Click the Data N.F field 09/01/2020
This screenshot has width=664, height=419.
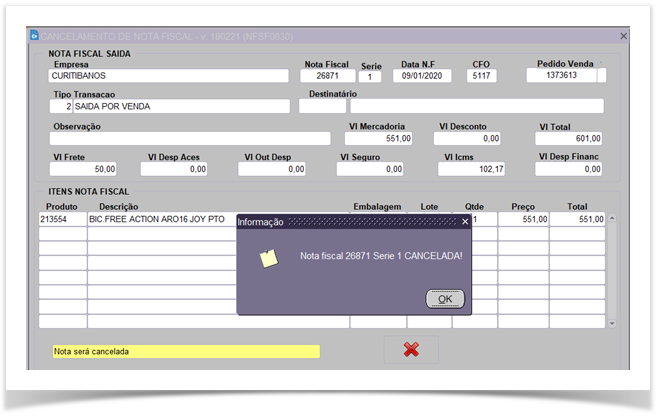422,76
